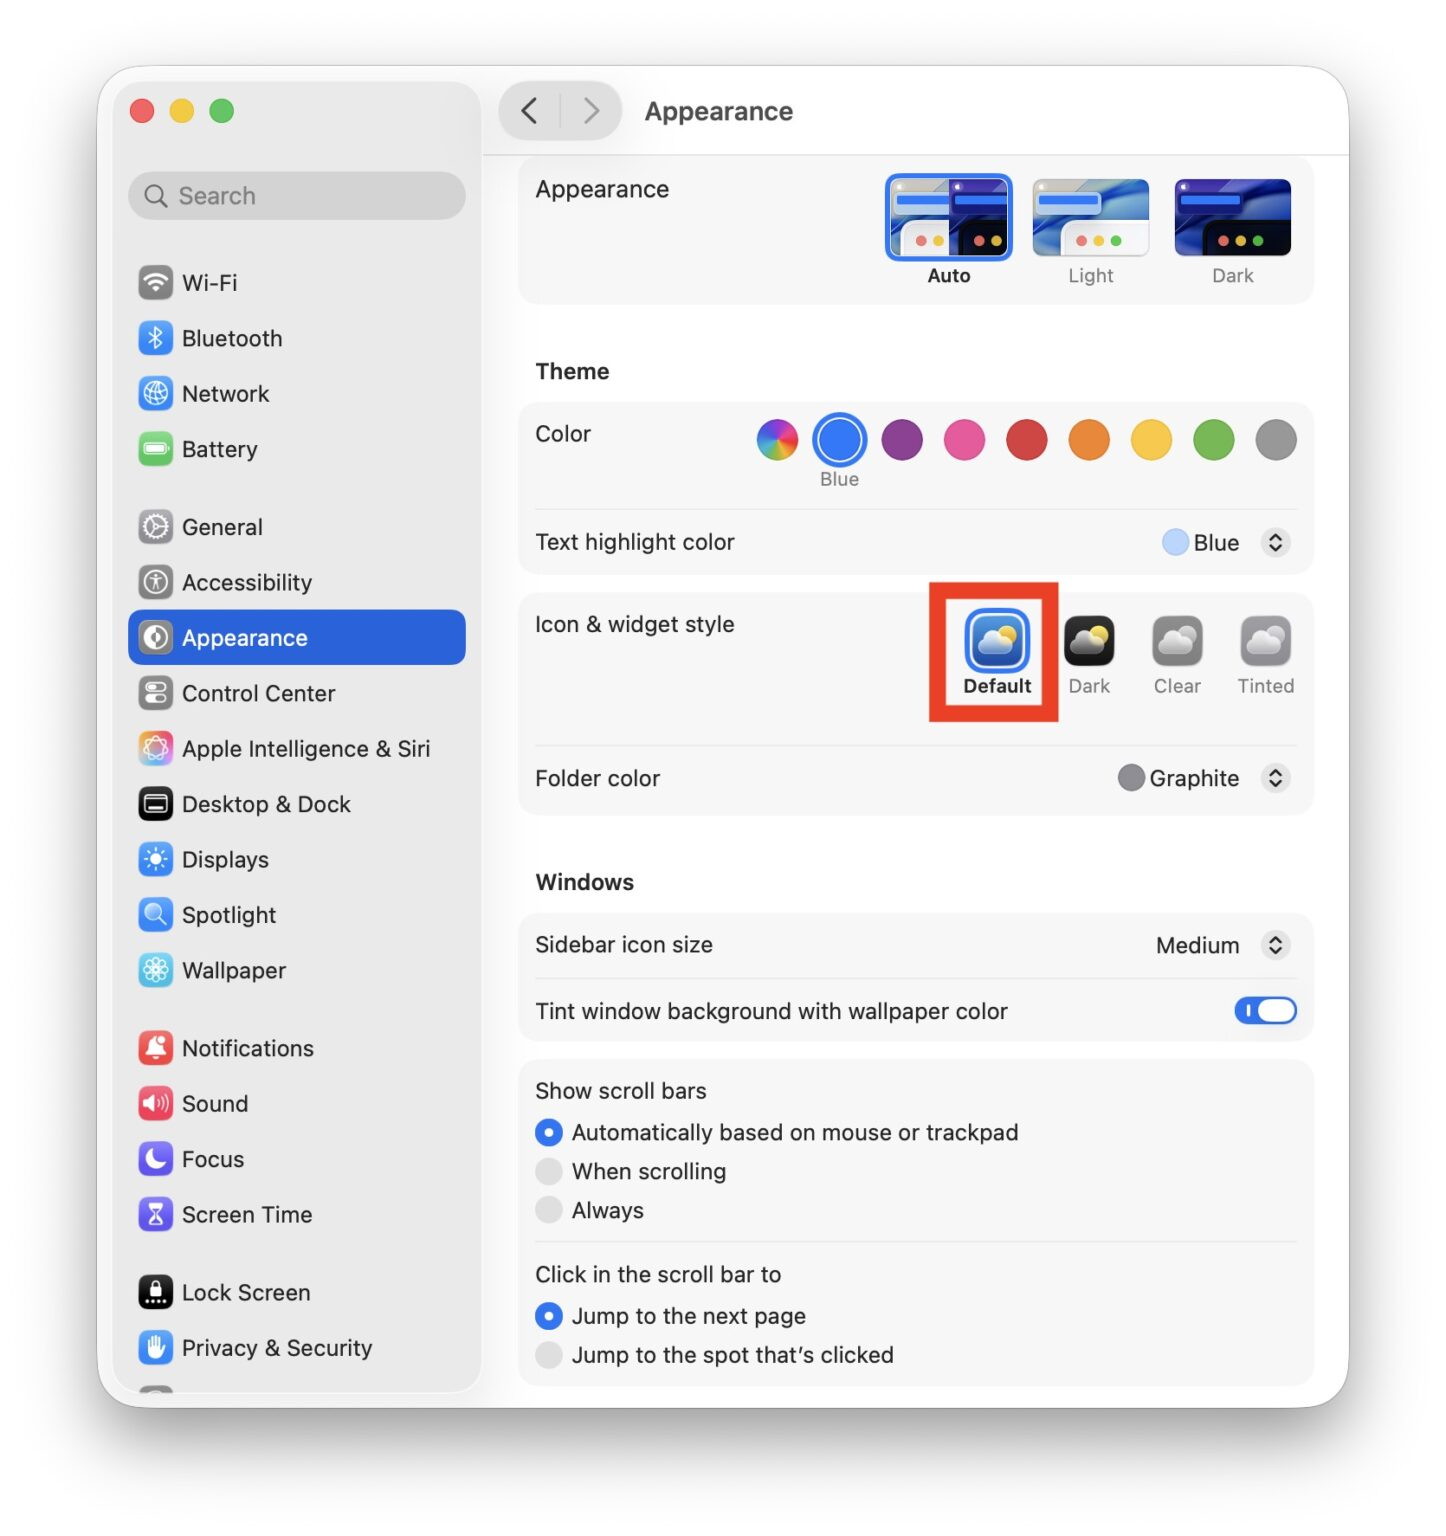The height and width of the screenshot is (1536, 1446).
Task: Choose 'Jump to the spot that's clicked'
Action: tap(549, 1356)
